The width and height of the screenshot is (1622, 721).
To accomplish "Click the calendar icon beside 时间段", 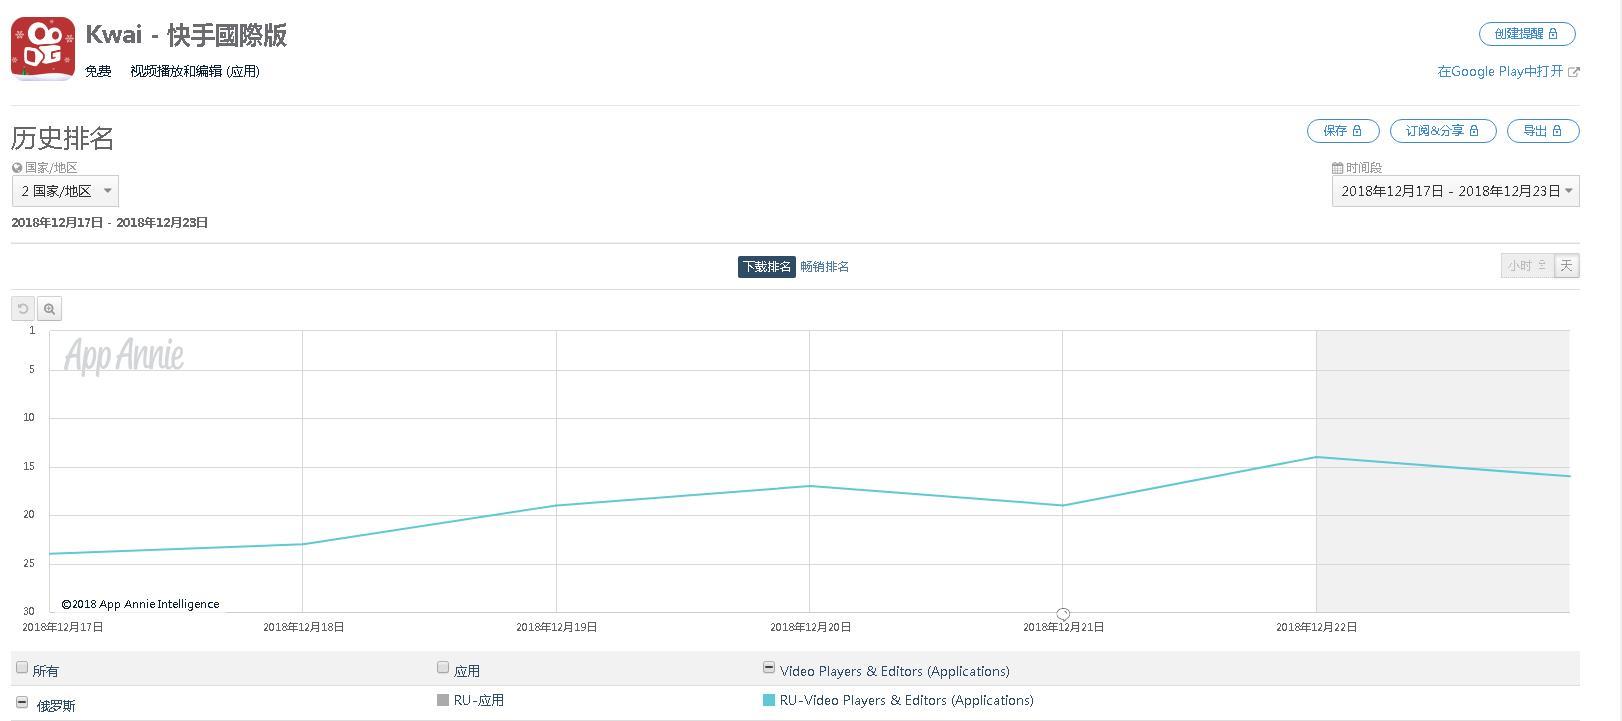I will 1337,168.
